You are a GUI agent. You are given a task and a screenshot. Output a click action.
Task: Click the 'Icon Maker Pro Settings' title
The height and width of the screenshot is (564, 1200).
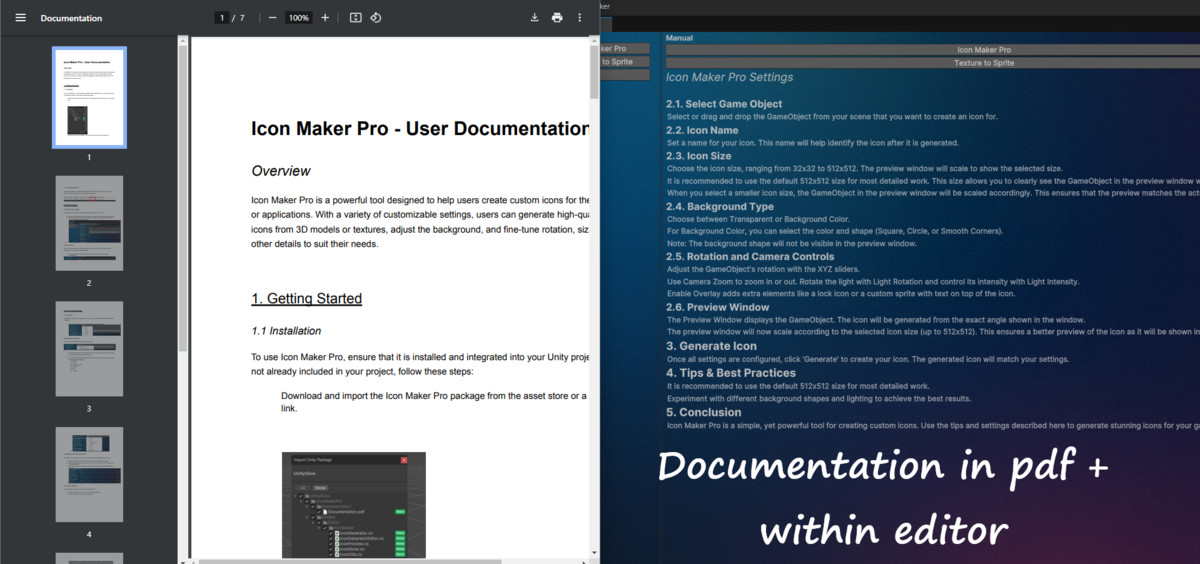click(729, 77)
